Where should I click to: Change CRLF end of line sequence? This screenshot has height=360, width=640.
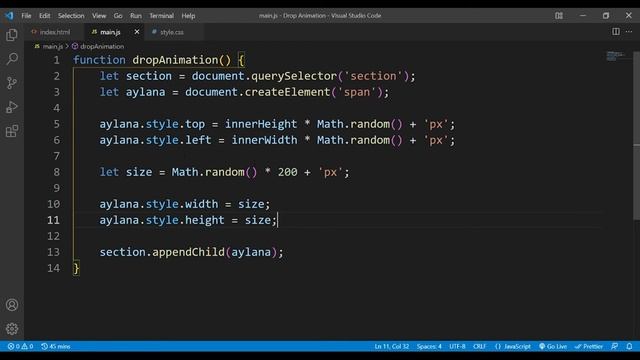[480, 346]
